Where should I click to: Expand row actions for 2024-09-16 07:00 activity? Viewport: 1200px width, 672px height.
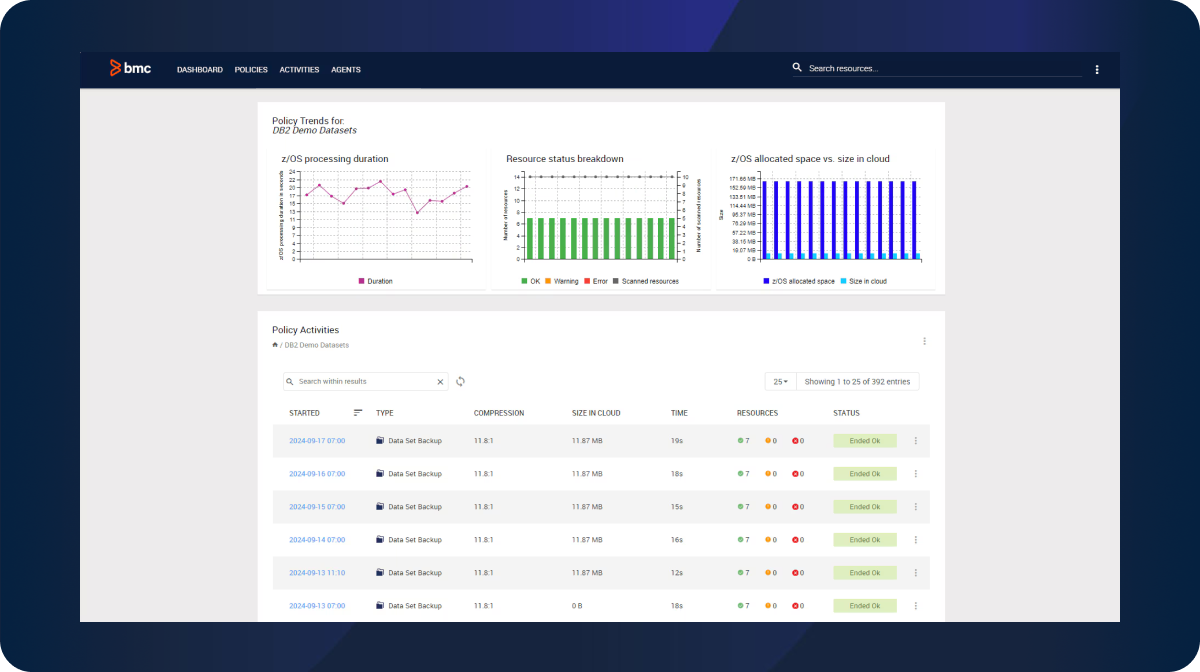coord(915,474)
